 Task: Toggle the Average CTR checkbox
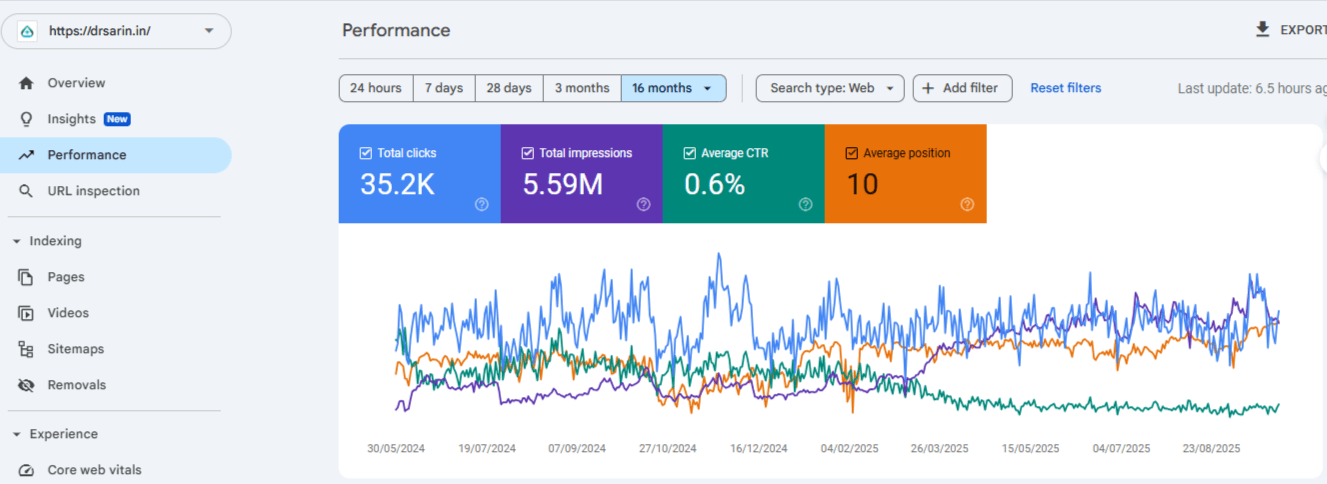689,153
